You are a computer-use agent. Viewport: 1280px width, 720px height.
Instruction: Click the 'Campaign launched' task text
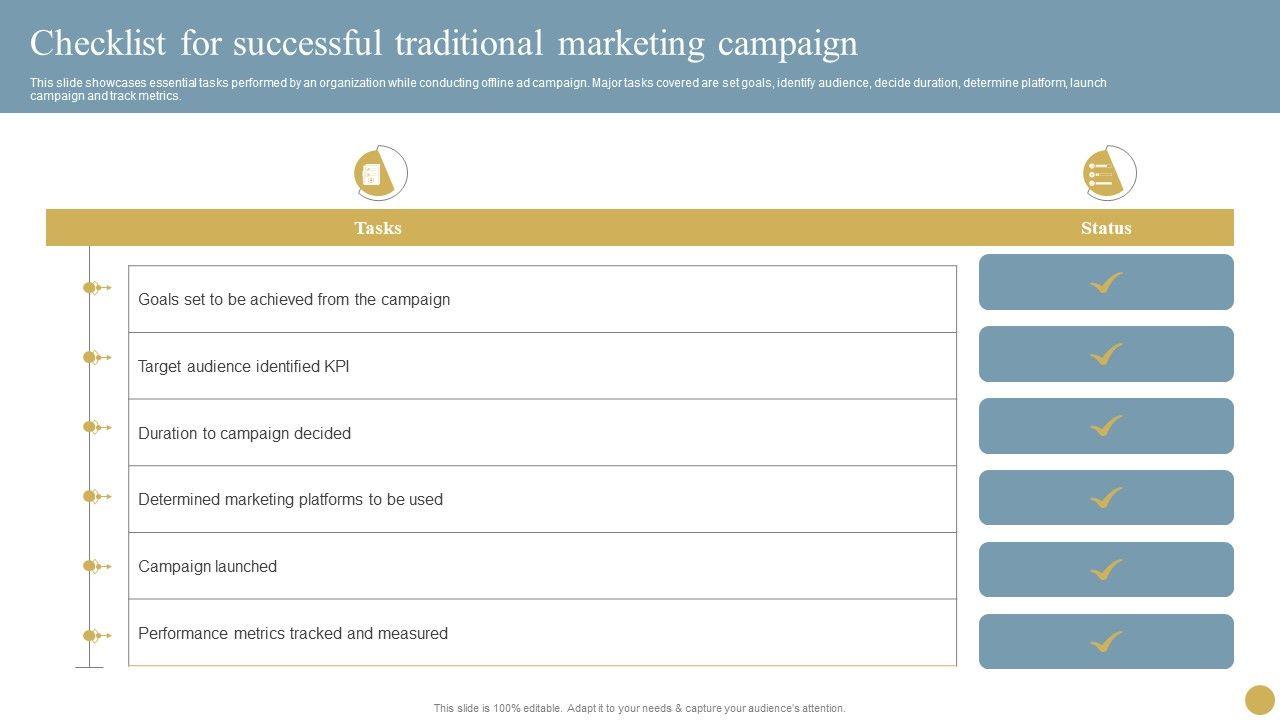pos(208,566)
